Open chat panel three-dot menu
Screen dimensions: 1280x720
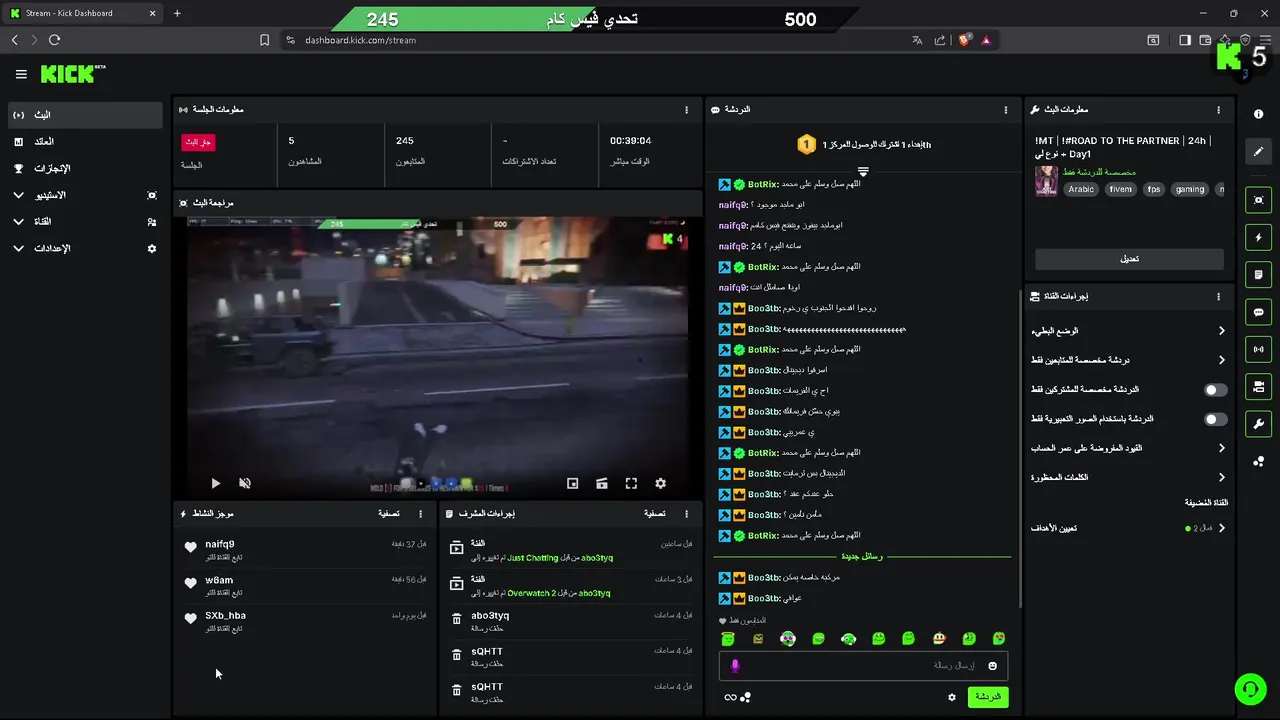pos(1005,109)
